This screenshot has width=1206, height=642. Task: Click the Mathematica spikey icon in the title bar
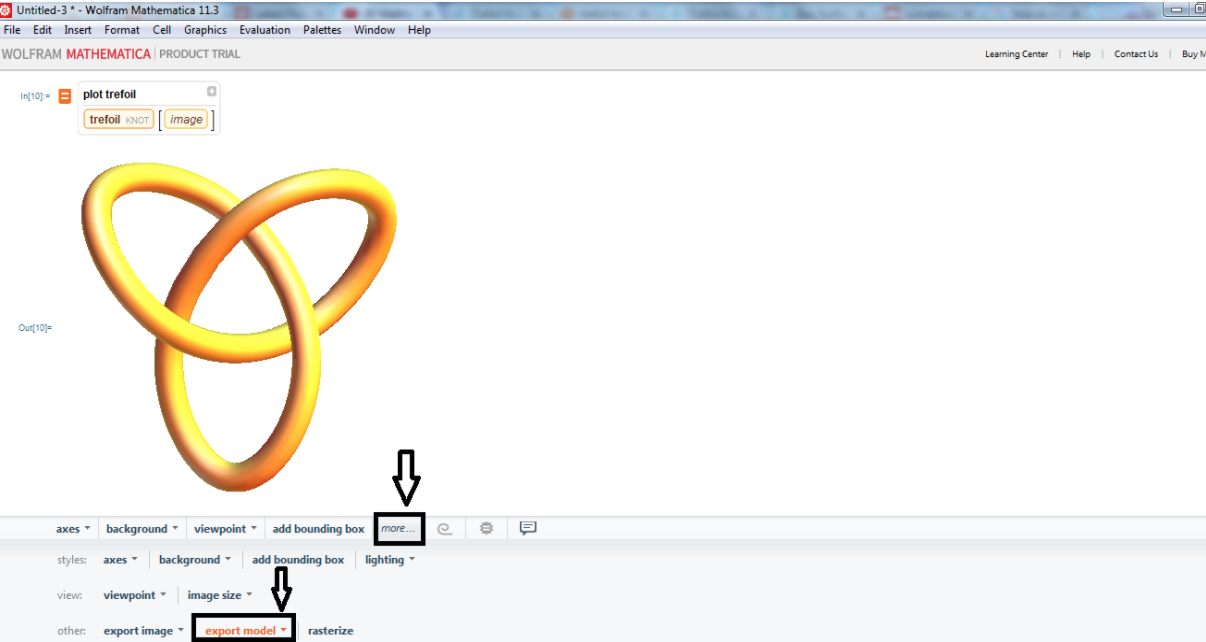point(8,8)
